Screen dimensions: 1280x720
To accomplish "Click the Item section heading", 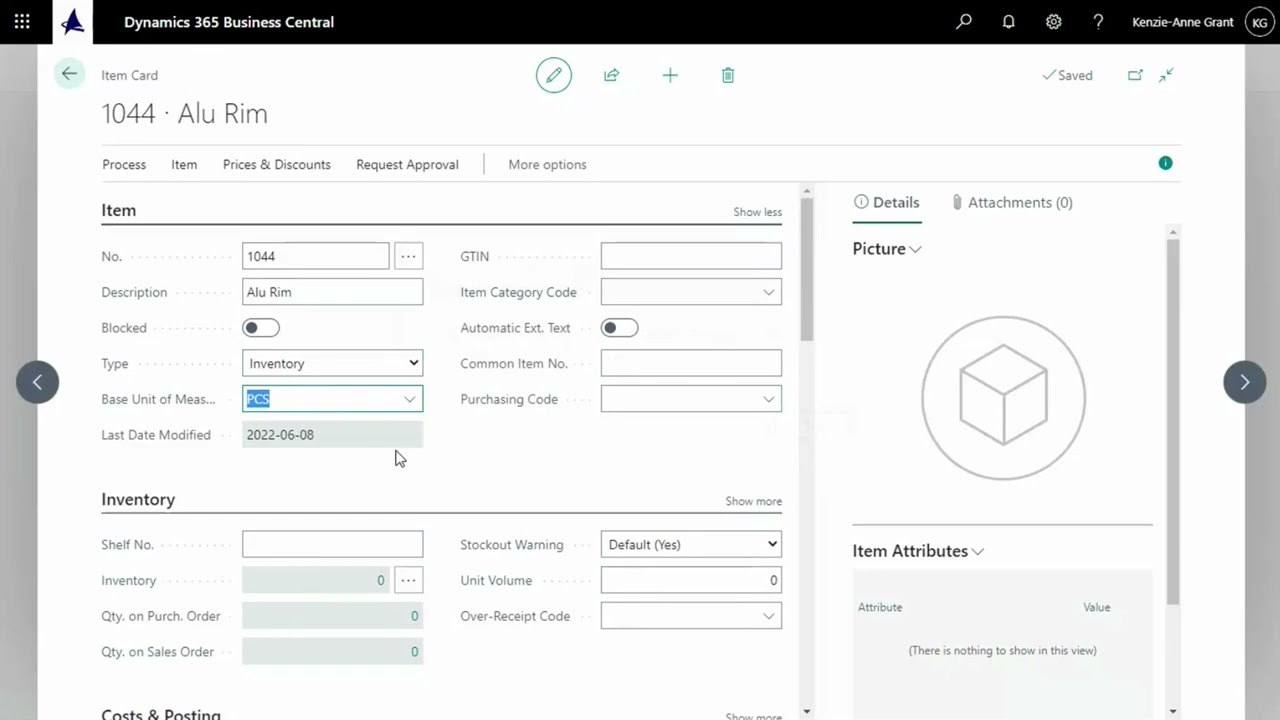I will 118,210.
